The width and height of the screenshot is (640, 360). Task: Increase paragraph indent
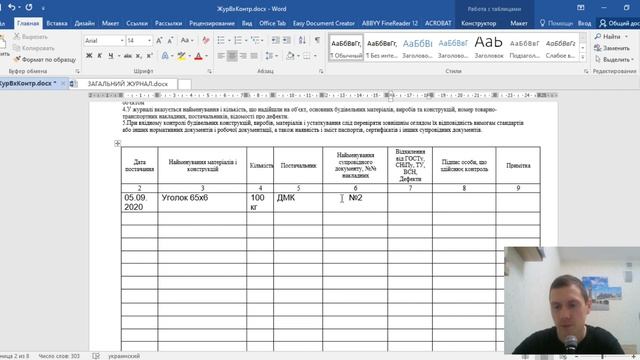point(287,40)
